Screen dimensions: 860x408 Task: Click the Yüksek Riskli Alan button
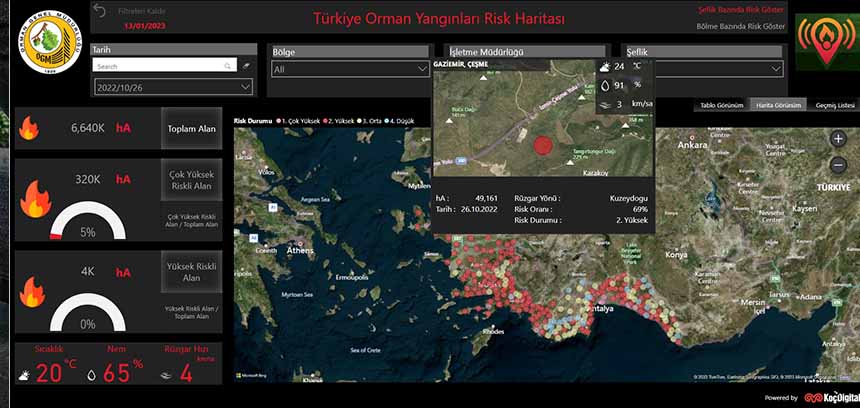click(x=191, y=272)
